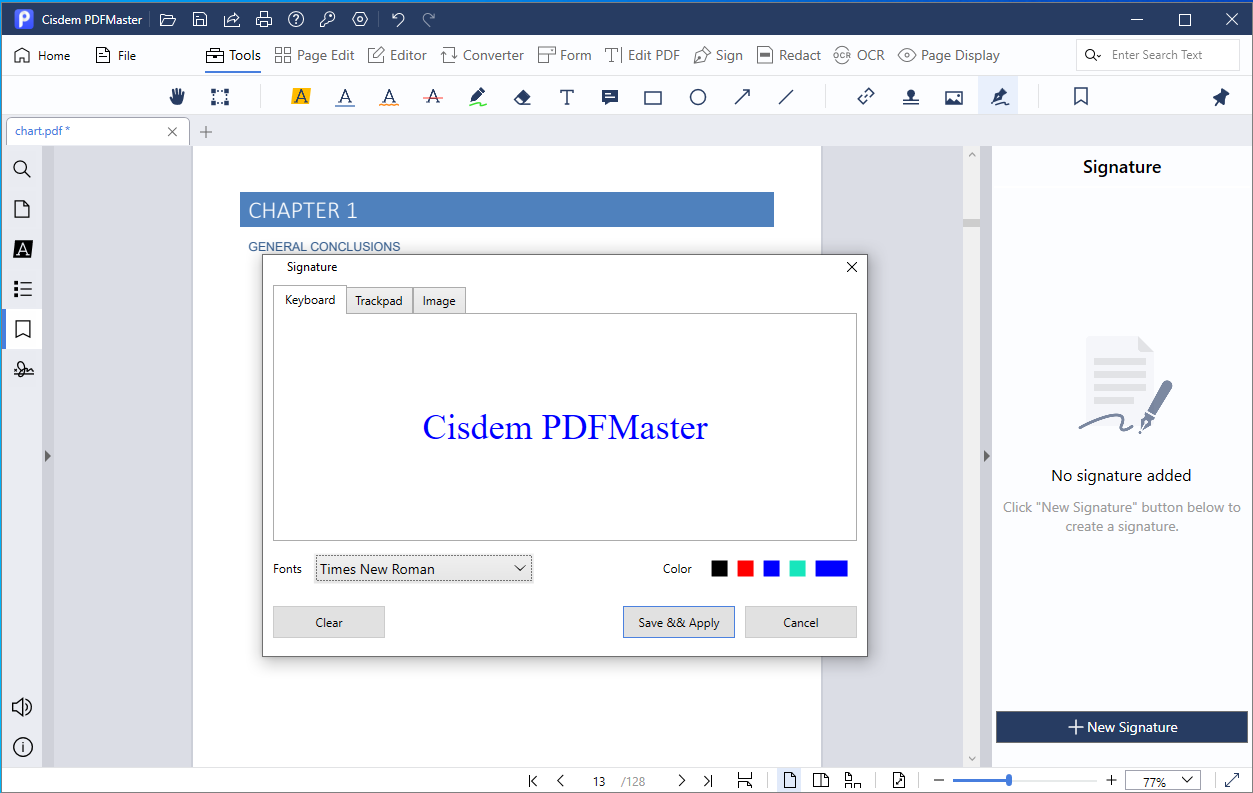Select the Strikethrough tool
This screenshot has height=793, width=1253.
coord(433,97)
